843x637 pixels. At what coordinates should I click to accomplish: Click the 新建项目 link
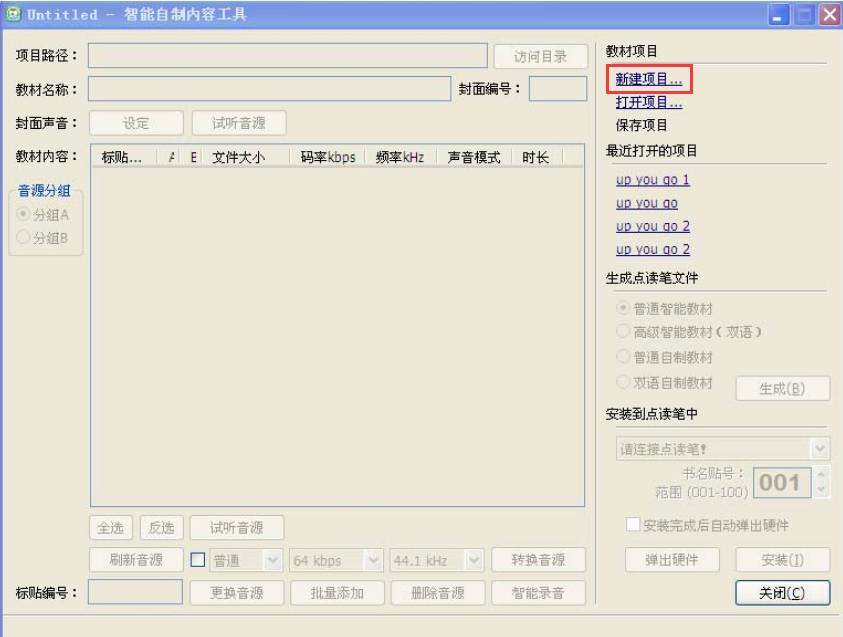coord(649,78)
